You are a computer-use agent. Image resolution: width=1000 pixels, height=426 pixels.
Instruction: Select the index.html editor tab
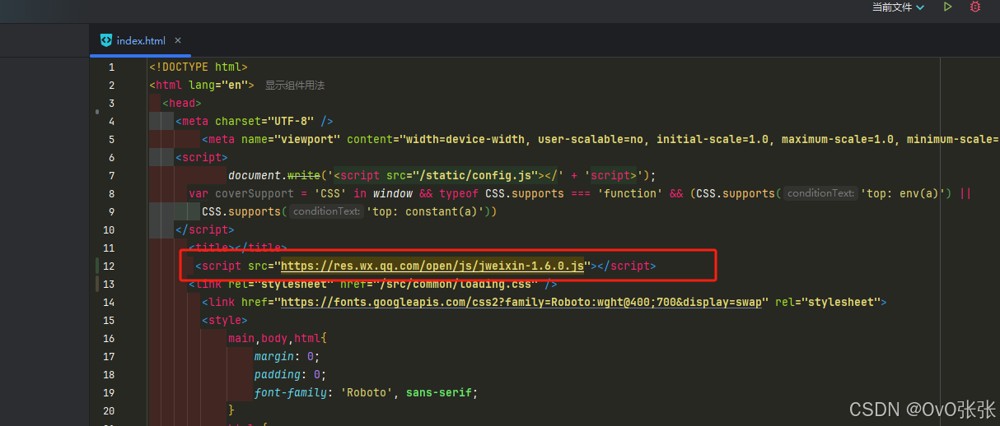coord(141,41)
